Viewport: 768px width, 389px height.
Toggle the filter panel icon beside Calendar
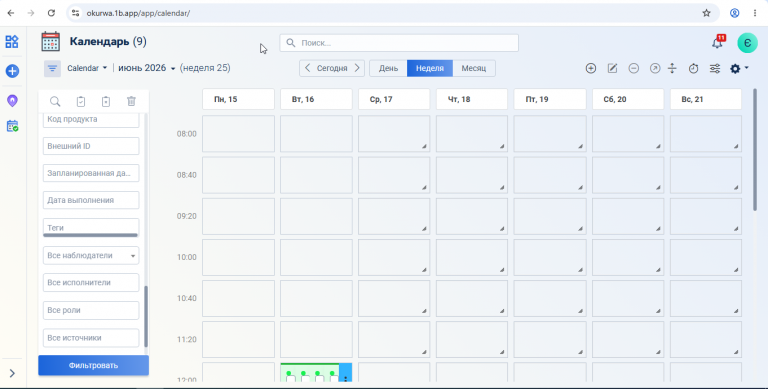(52, 68)
